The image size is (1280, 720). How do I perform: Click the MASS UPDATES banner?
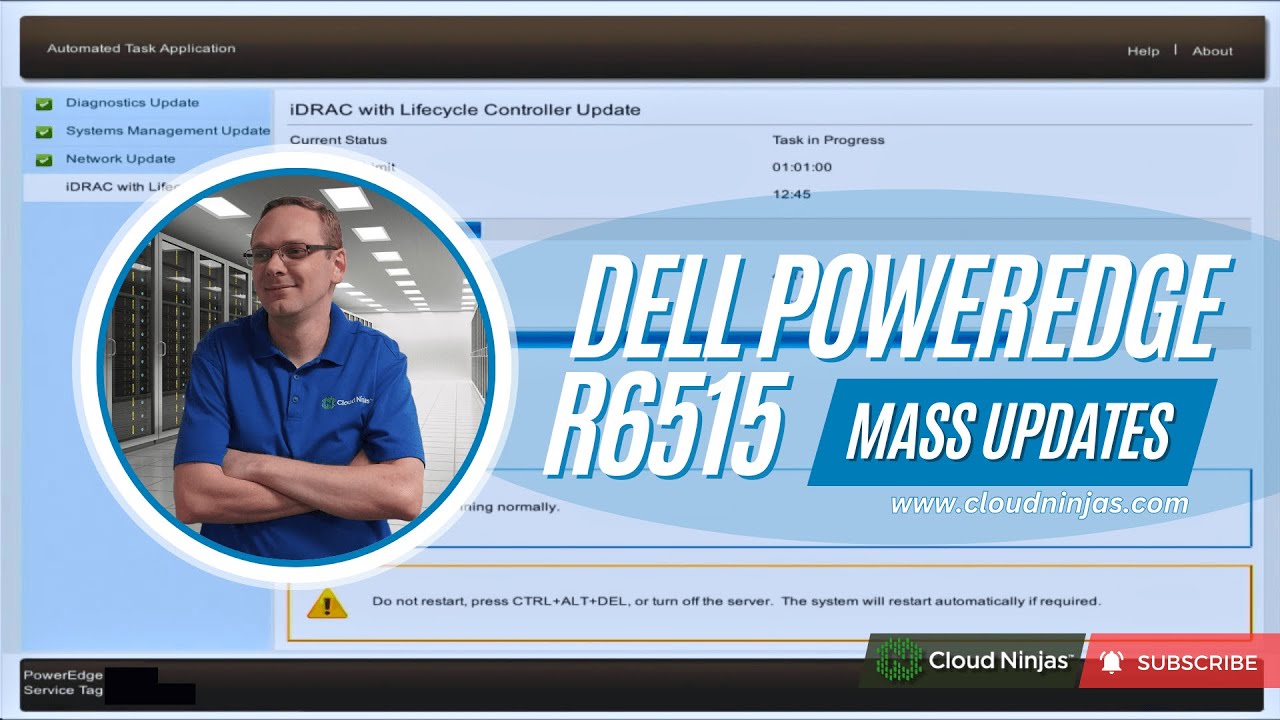(1012, 432)
